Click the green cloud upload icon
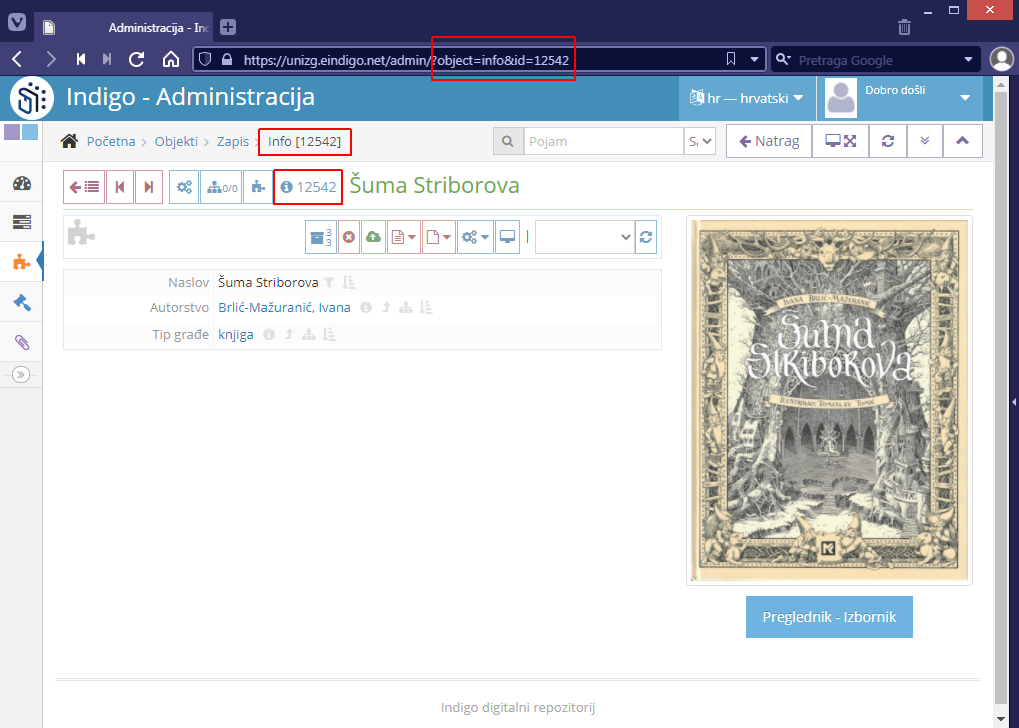 click(372, 236)
